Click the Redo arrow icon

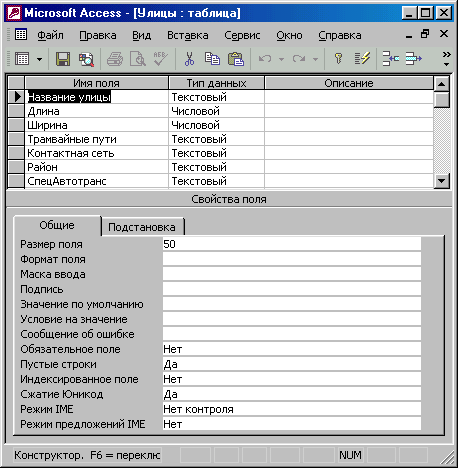(299, 59)
